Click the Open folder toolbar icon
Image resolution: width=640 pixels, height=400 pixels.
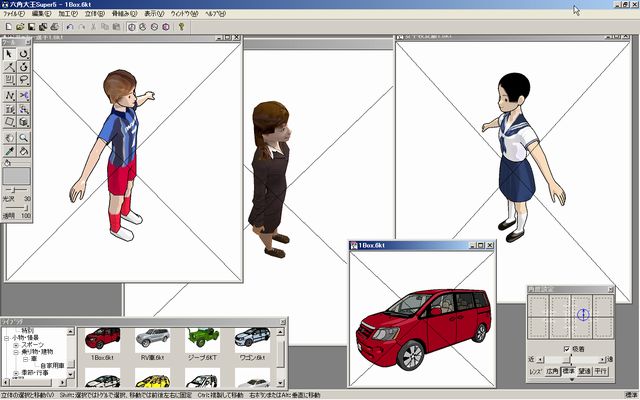pyautogui.click(x=20, y=27)
